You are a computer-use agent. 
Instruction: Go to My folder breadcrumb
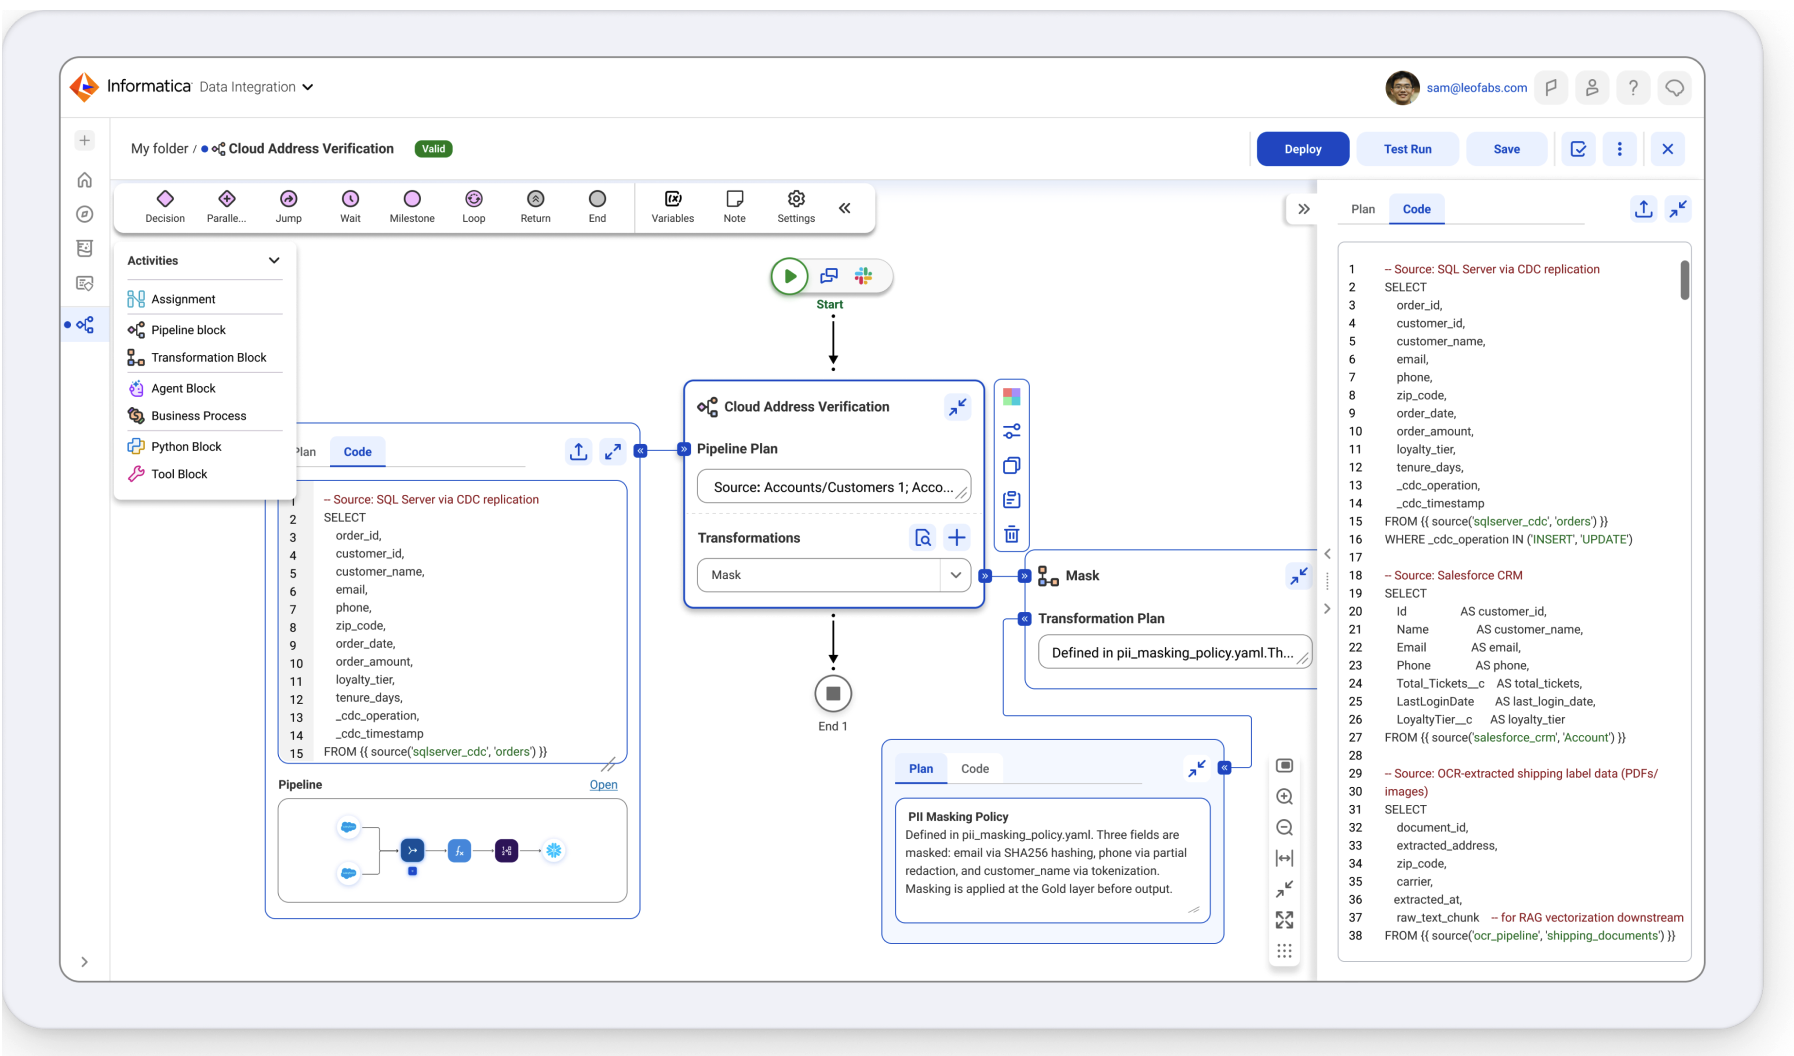point(159,149)
